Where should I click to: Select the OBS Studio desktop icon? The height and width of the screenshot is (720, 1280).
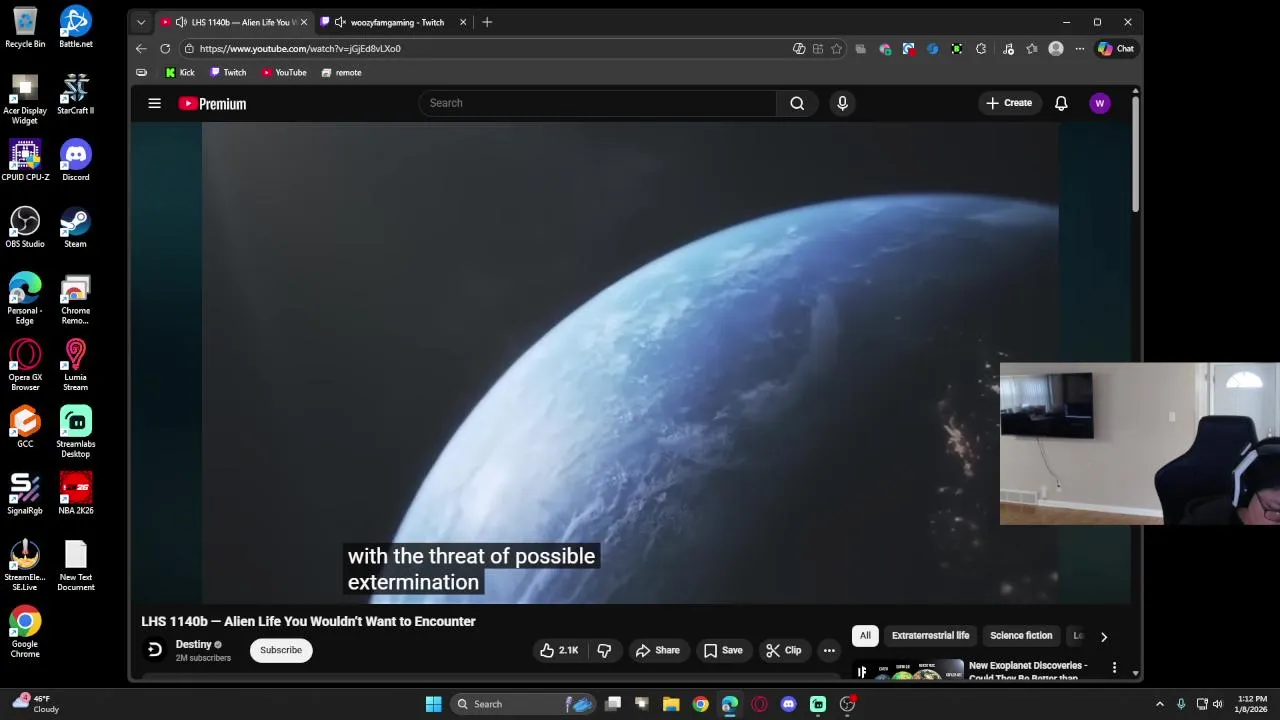pos(25,227)
